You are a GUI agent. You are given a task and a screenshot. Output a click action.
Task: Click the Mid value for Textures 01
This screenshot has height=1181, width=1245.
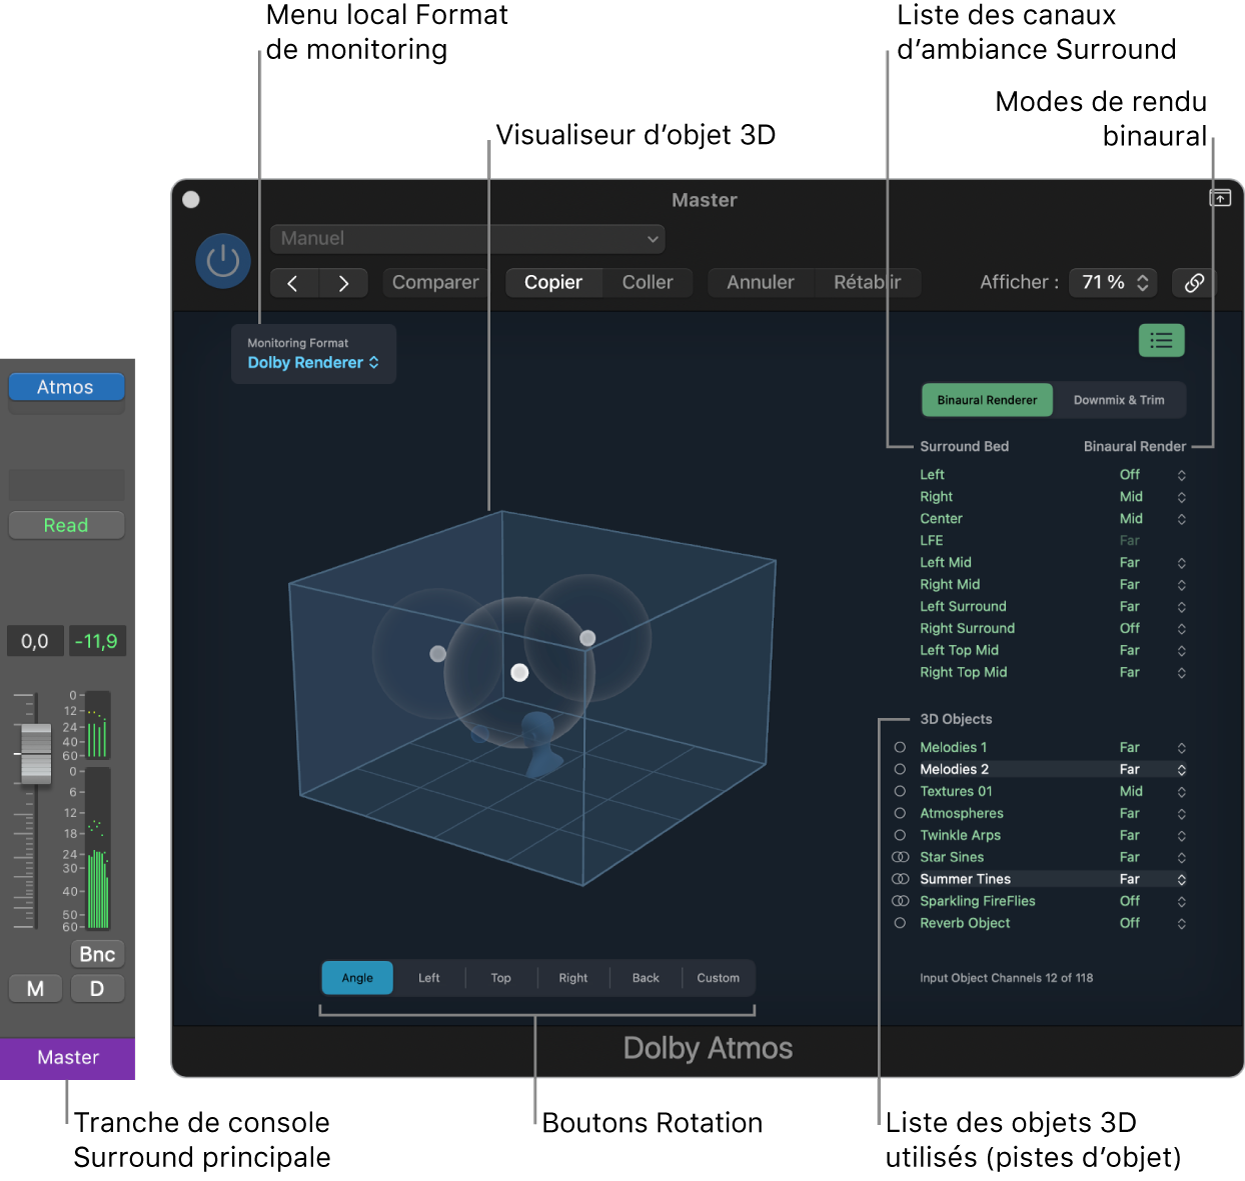1131,791
